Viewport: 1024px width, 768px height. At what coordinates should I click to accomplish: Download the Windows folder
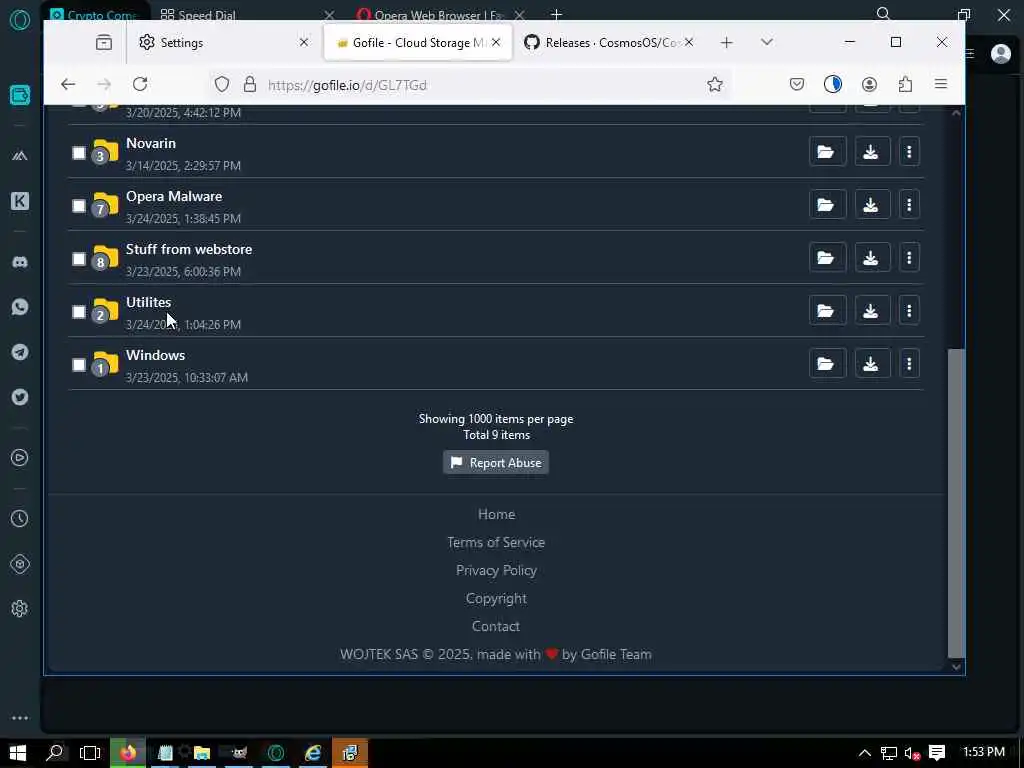pos(871,364)
